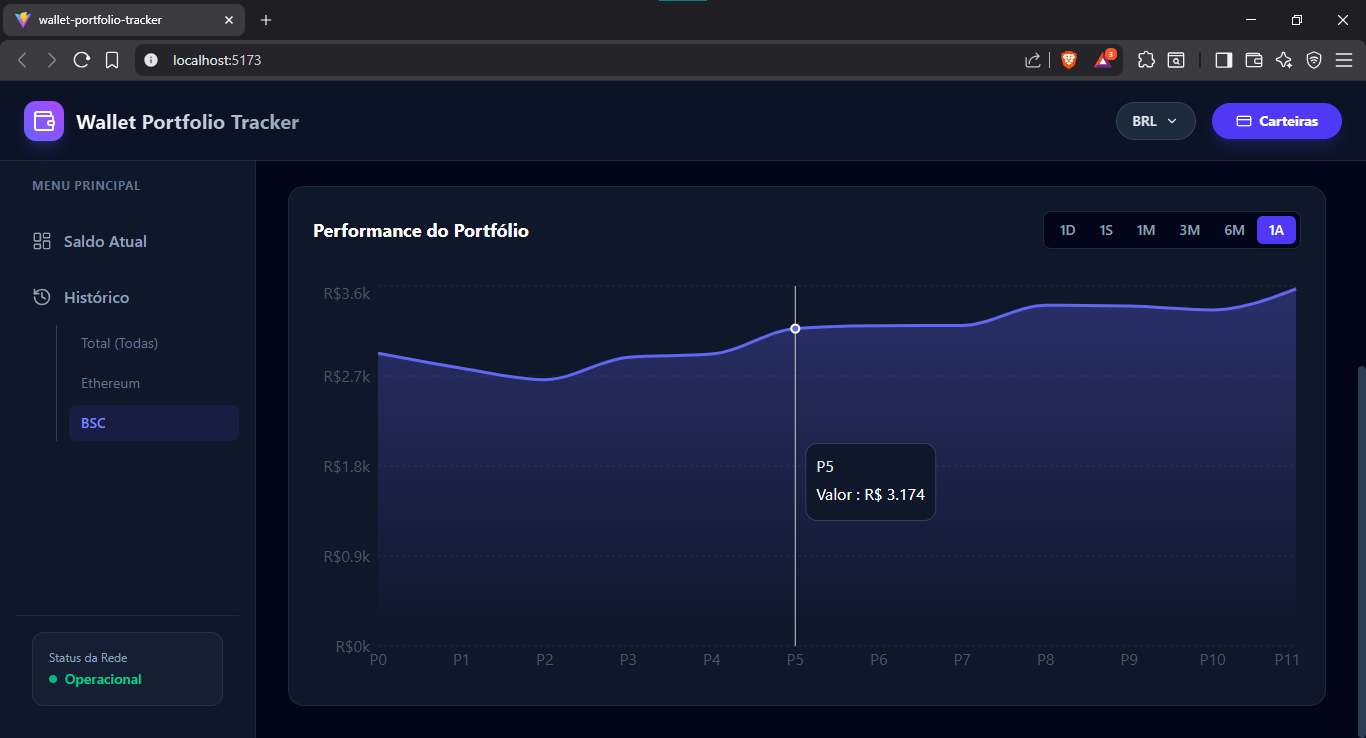Click the bookmark icon in the address bar
Screen dimensions: 1366x738
[112, 59]
